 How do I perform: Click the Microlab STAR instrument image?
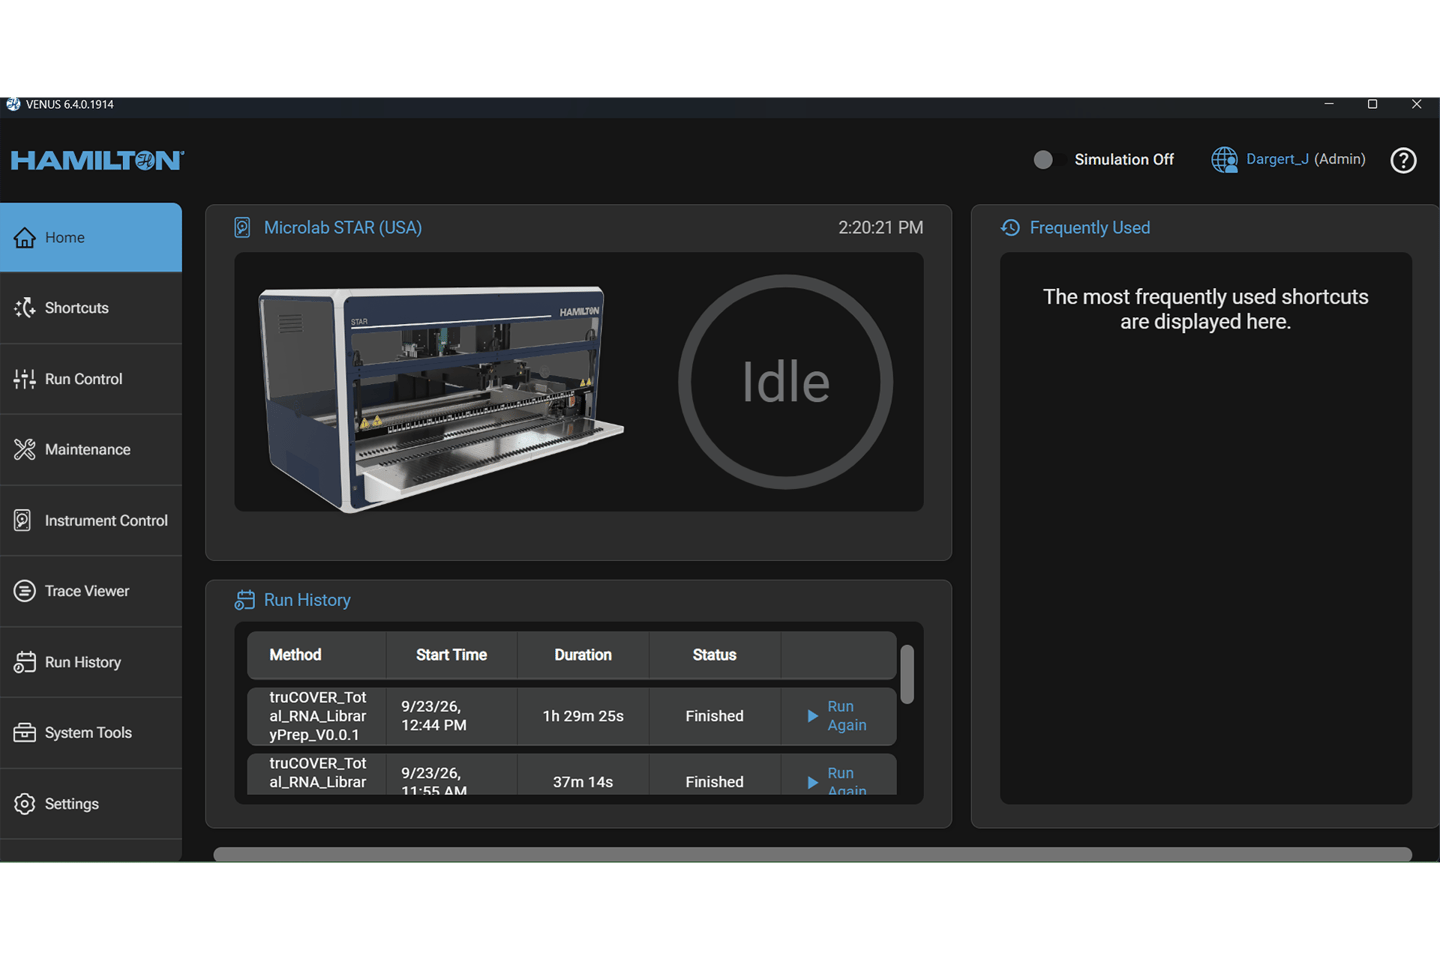440,398
